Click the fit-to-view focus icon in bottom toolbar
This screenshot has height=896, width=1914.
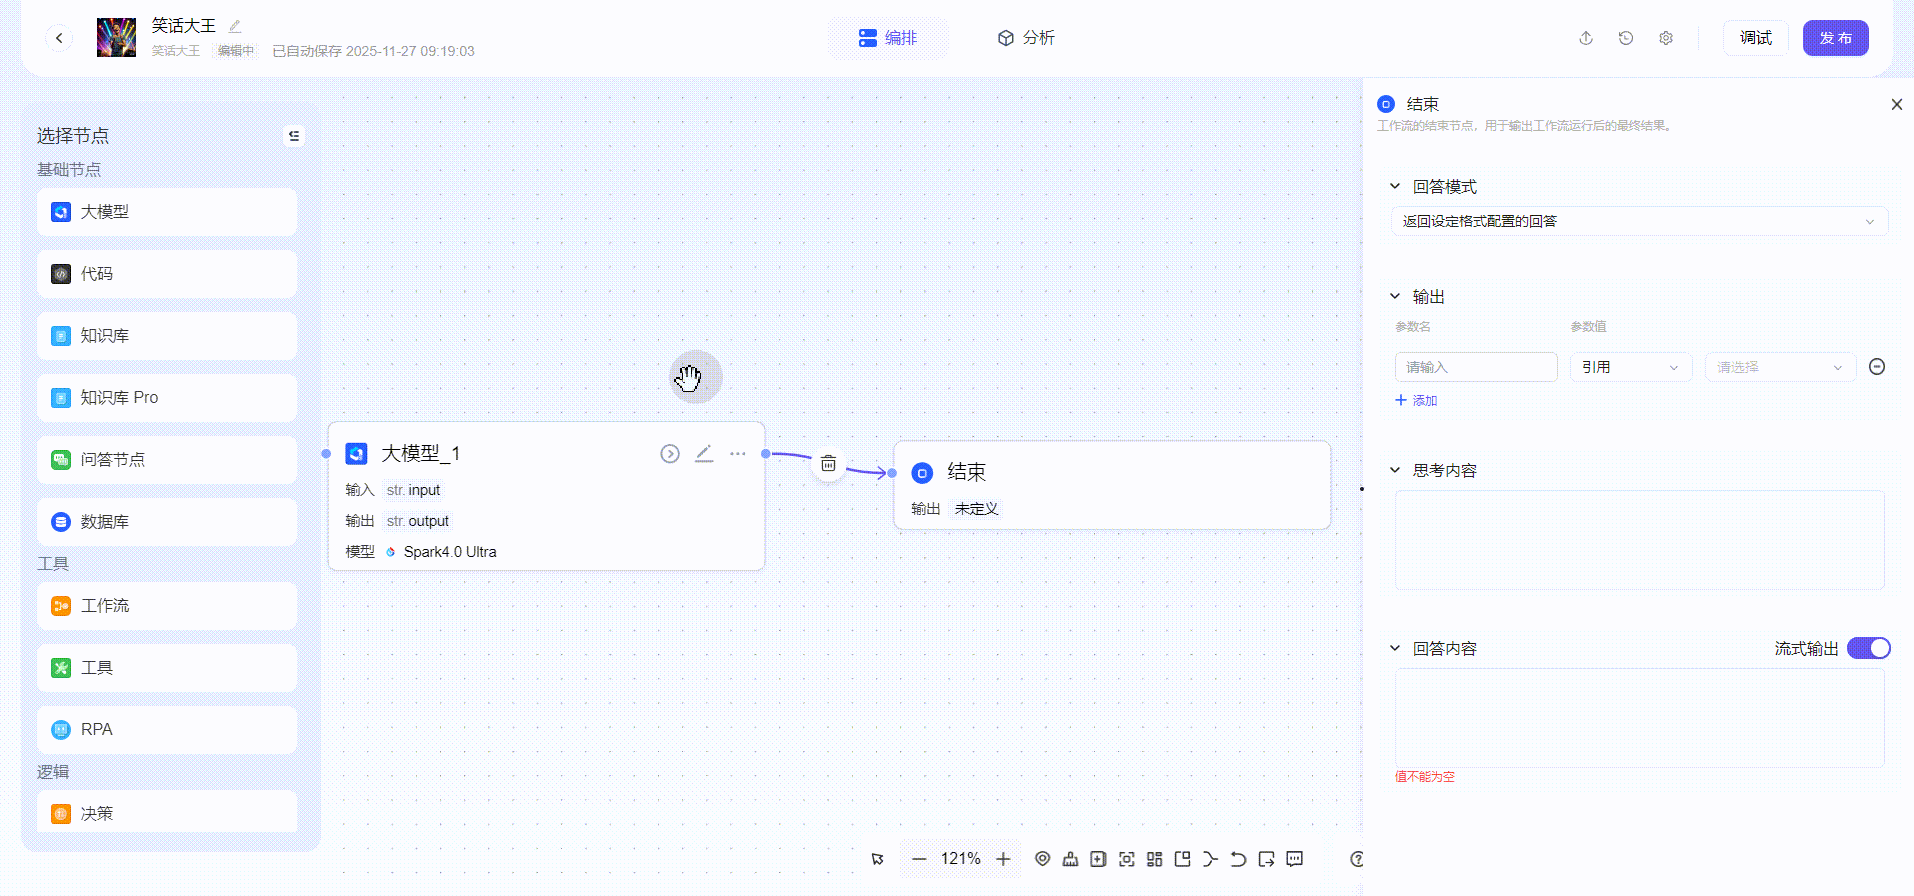tap(1127, 859)
